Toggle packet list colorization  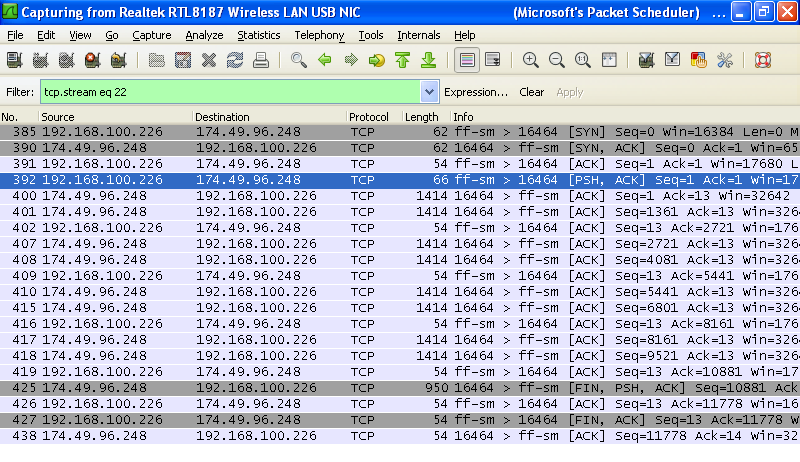[466, 60]
